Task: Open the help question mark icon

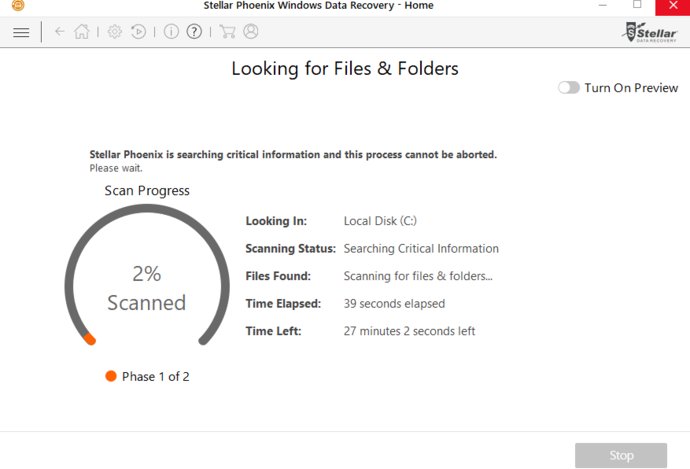Action: pyautogui.click(x=194, y=32)
